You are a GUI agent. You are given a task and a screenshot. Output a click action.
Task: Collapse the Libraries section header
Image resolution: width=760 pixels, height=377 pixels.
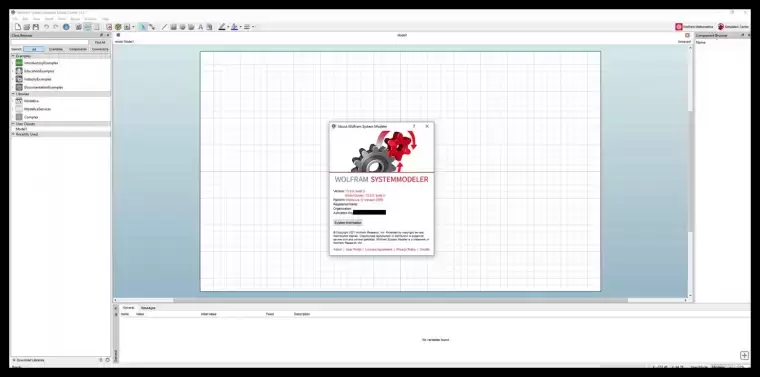click(x=61, y=94)
